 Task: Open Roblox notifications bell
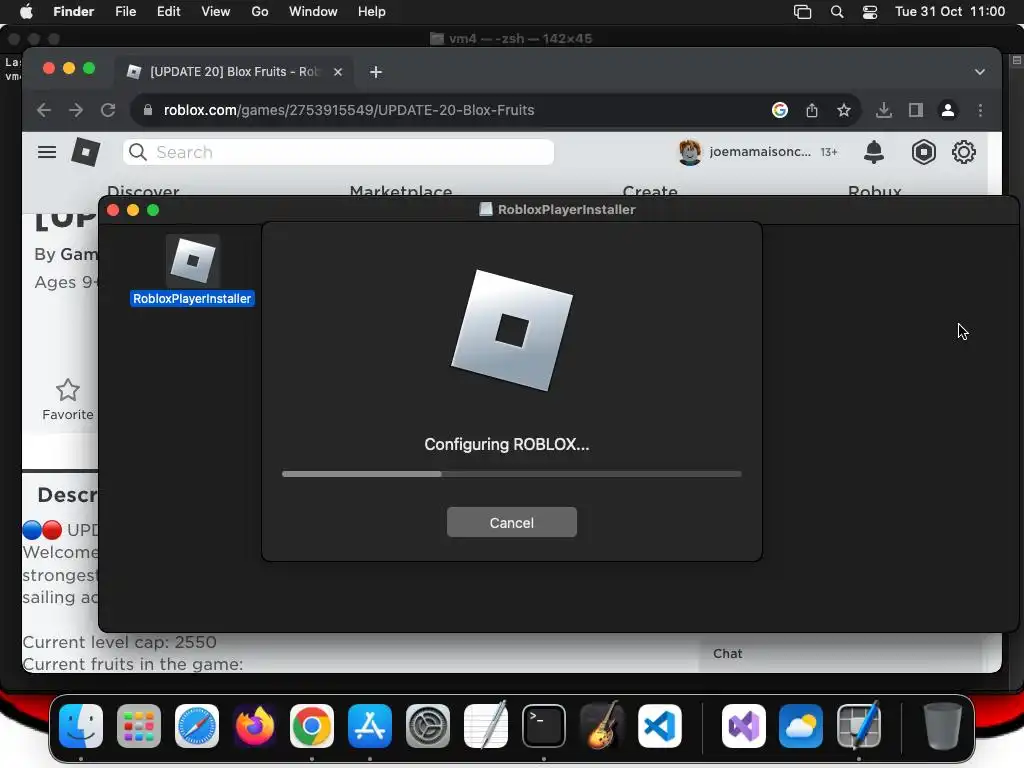pyautogui.click(x=874, y=152)
